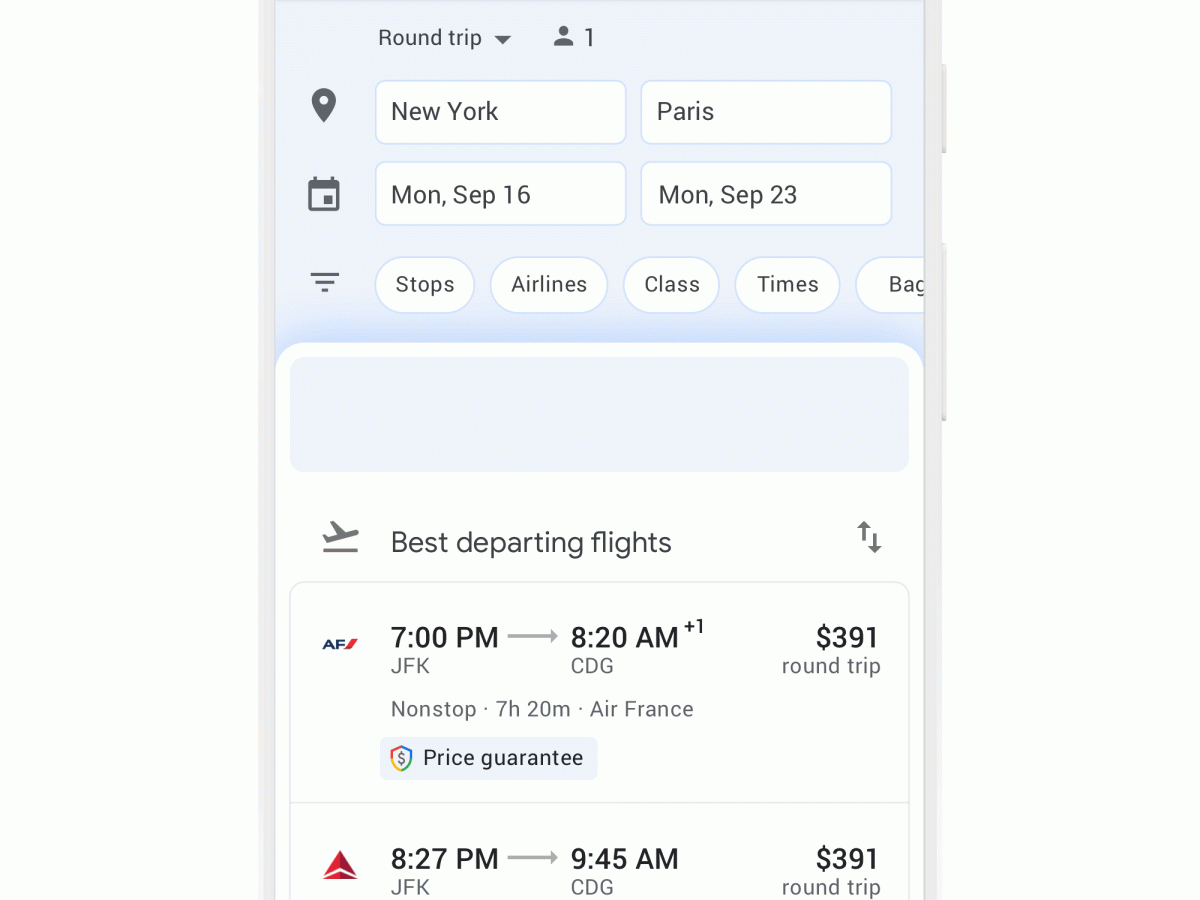Screen dimensions: 1200x900
Task: Click the Delta airline logo
Action: (x=340, y=865)
